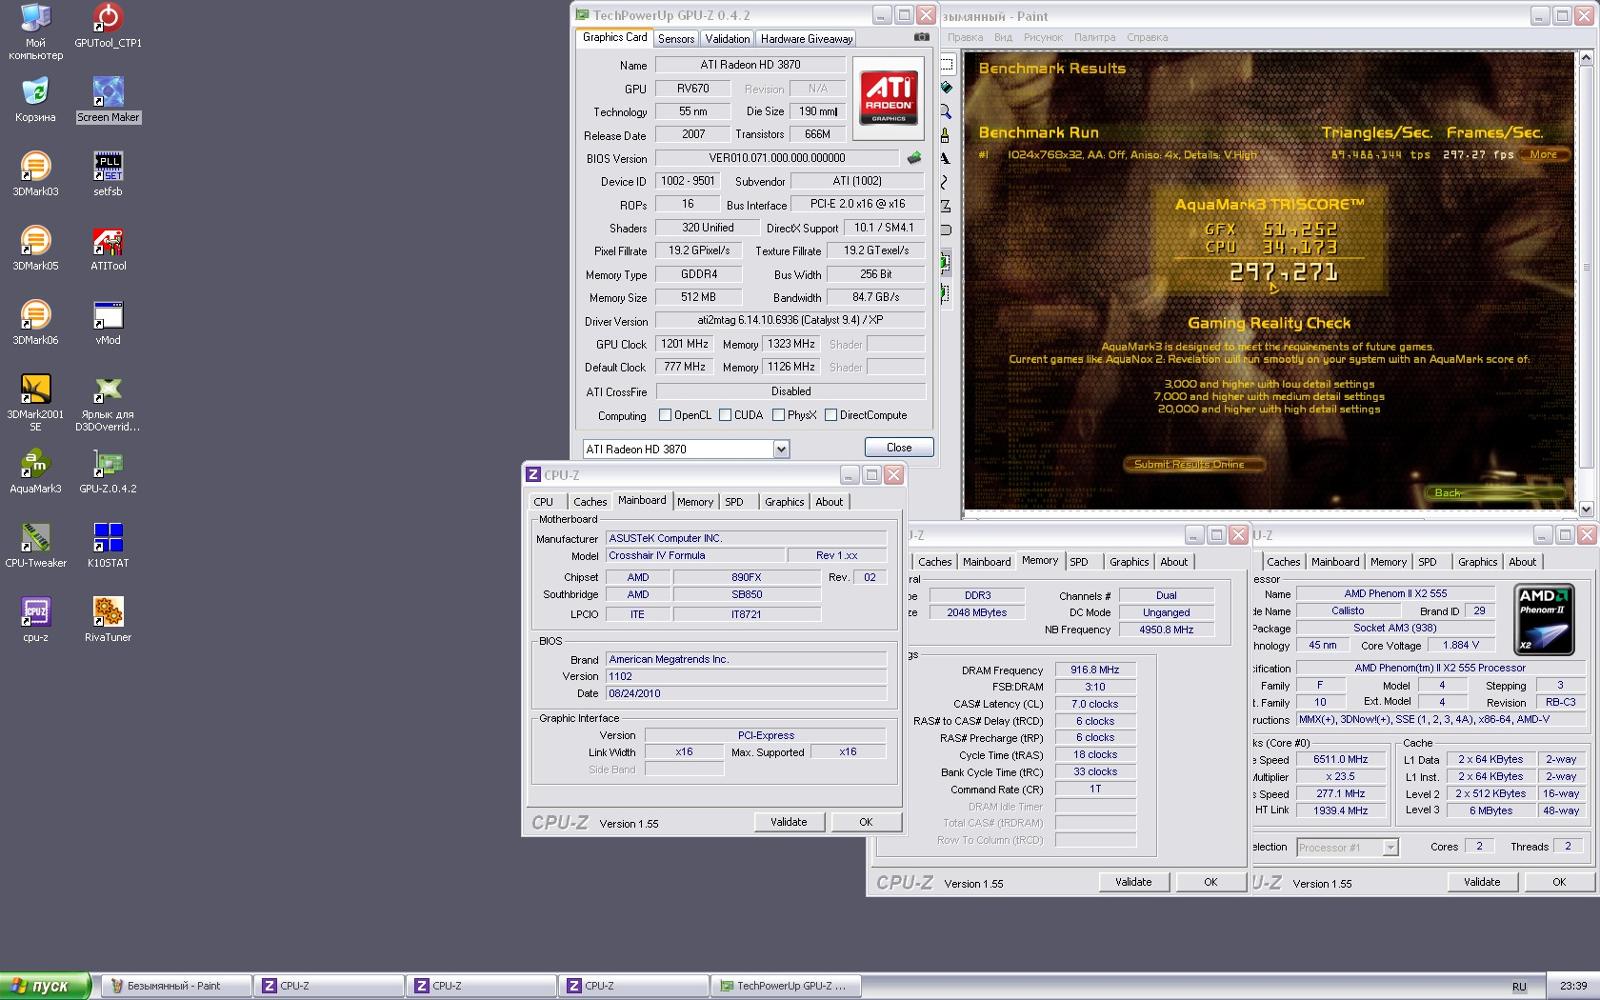Viewport: 1600px width, 1000px height.
Task: Toggle the OpenCL checkbox in GPU-Z
Action: pos(665,415)
